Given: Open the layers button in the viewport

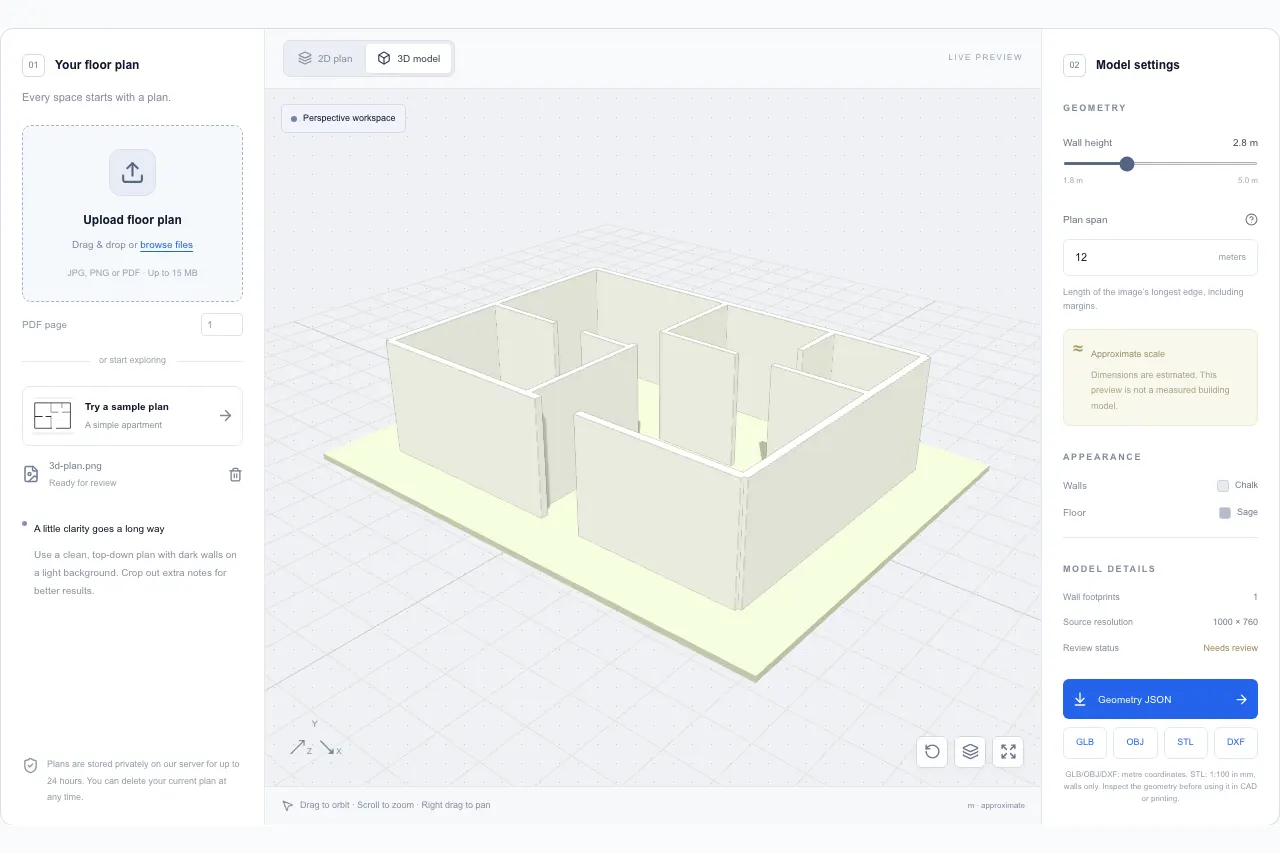Looking at the screenshot, I should [x=970, y=752].
